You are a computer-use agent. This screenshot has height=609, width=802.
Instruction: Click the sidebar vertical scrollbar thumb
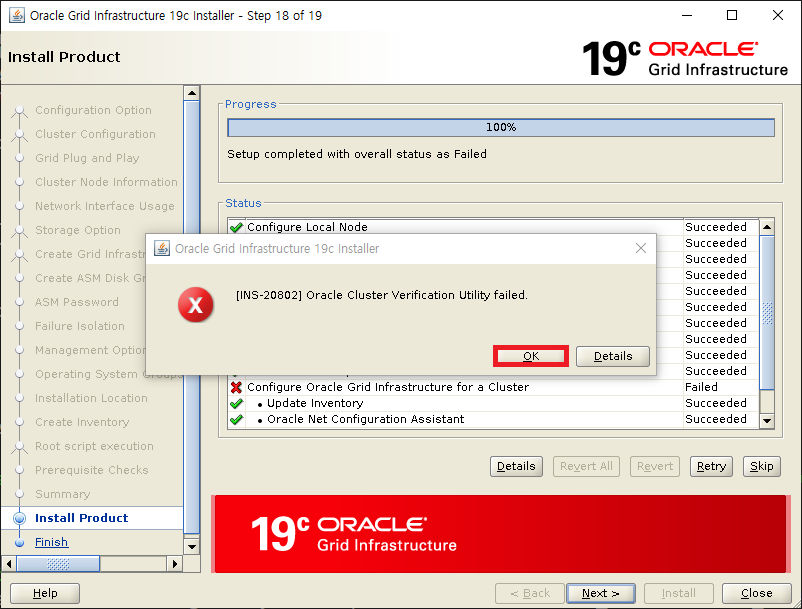[x=192, y=317]
